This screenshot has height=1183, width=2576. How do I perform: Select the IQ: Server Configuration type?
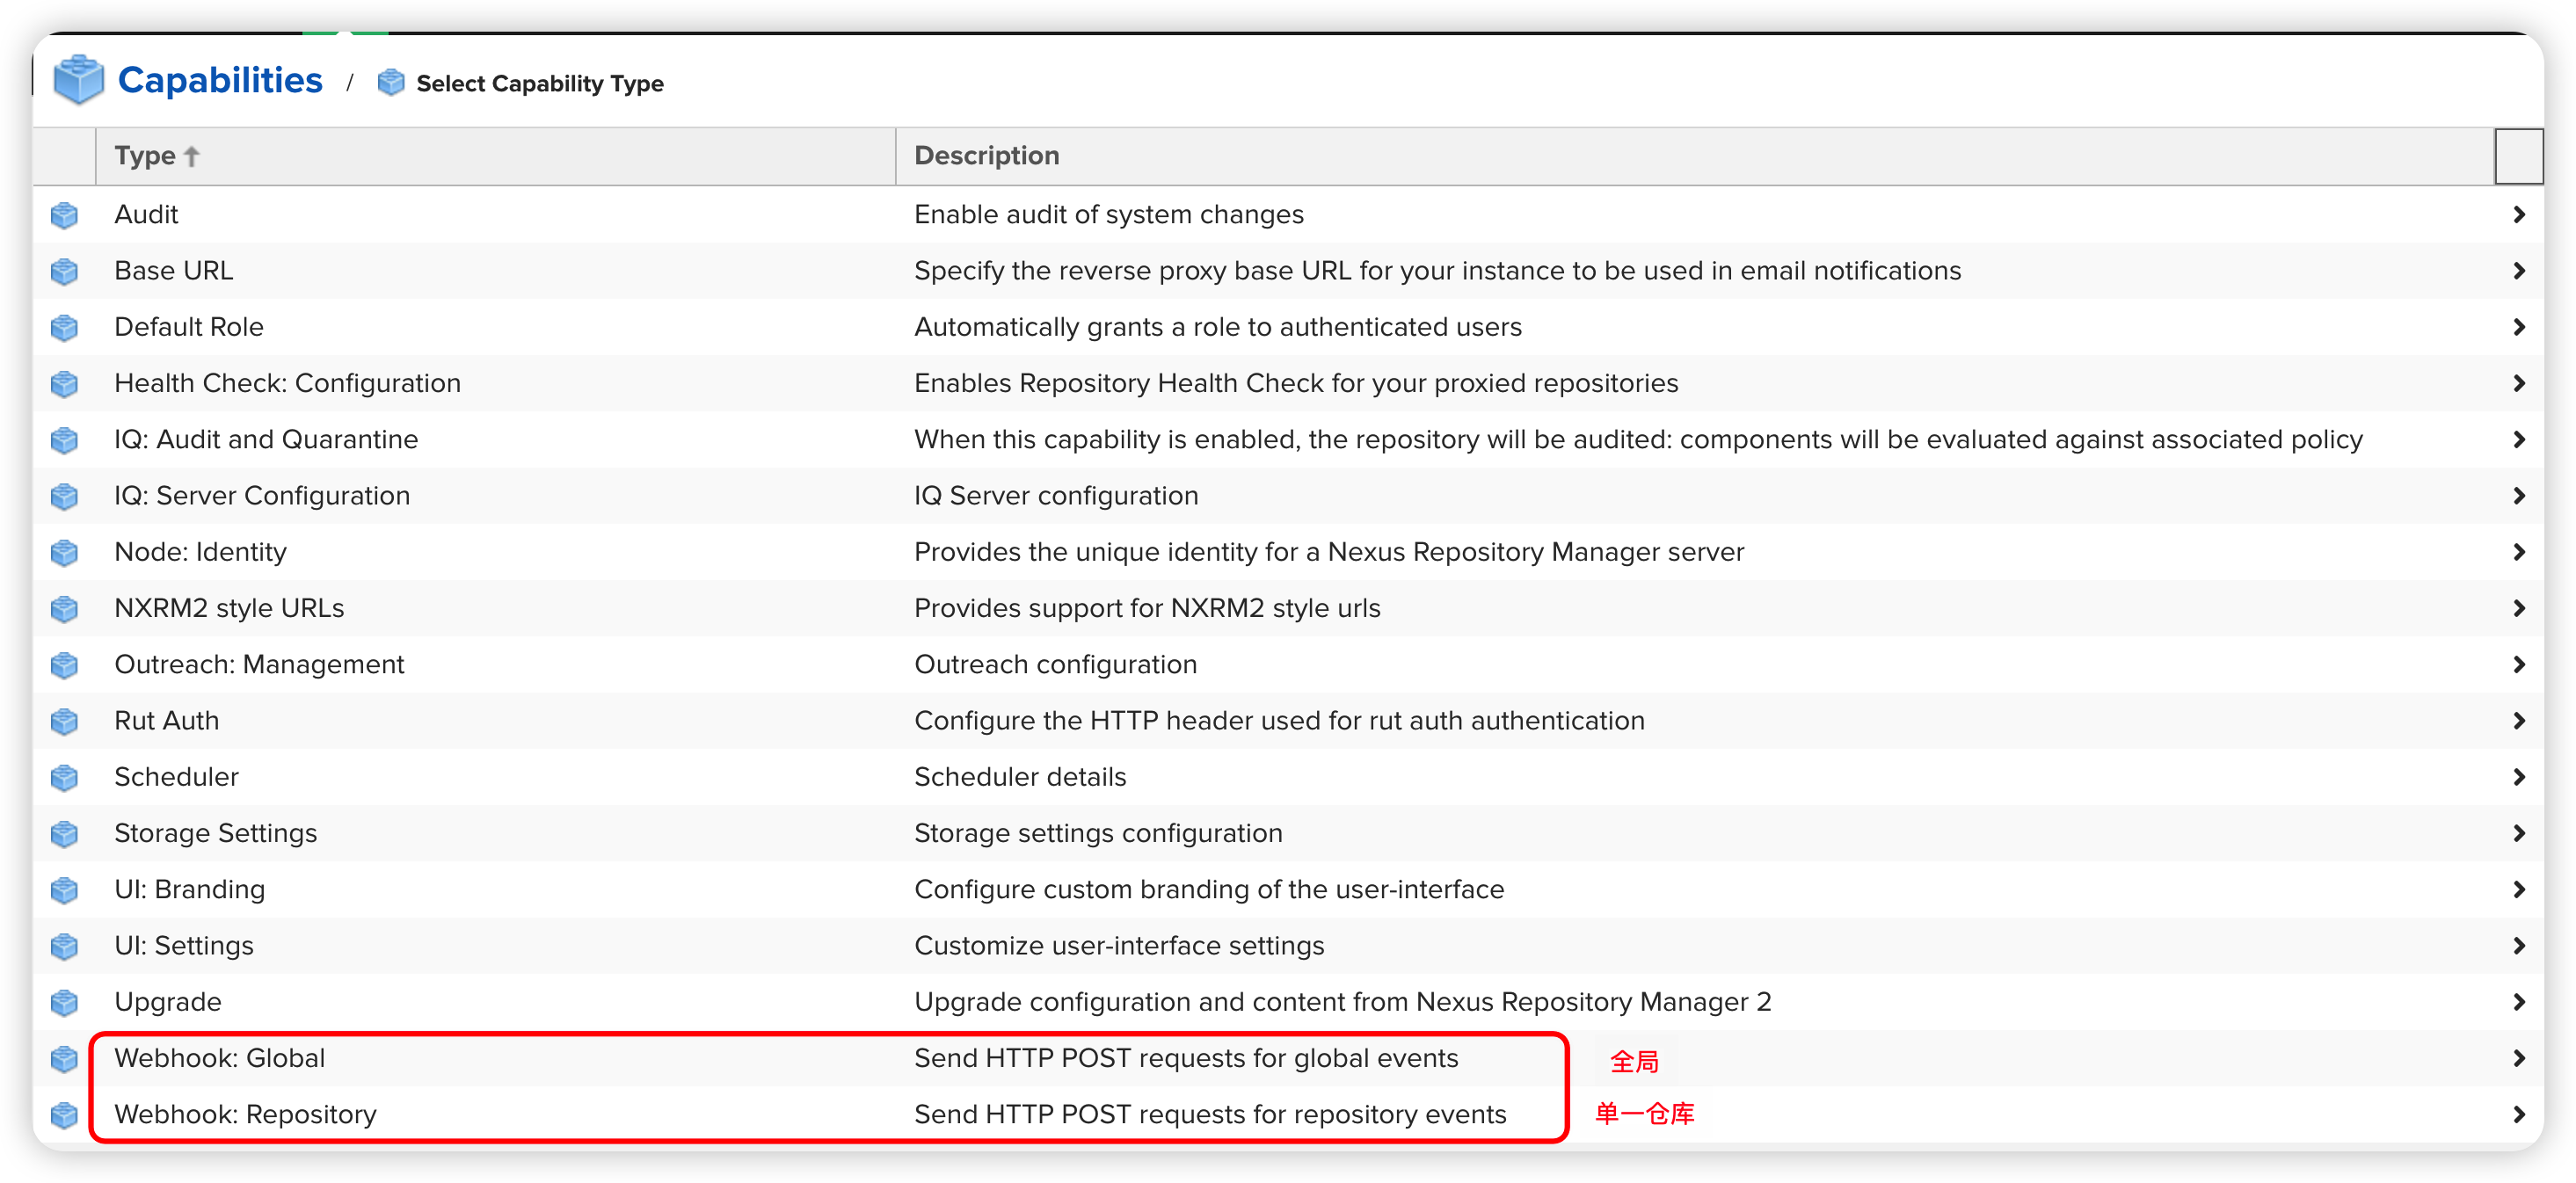pyautogui.click(x=262, y=496)
